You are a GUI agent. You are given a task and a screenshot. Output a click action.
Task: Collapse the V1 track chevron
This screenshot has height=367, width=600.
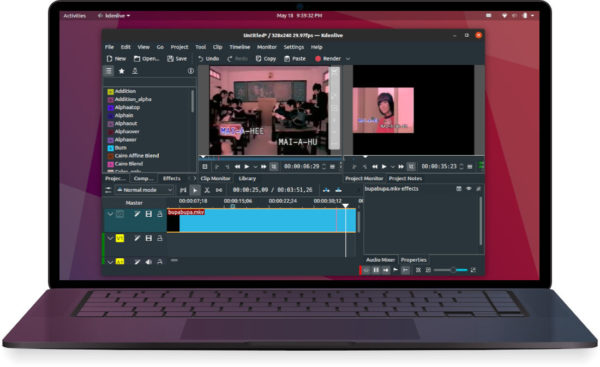pos(110,238)
